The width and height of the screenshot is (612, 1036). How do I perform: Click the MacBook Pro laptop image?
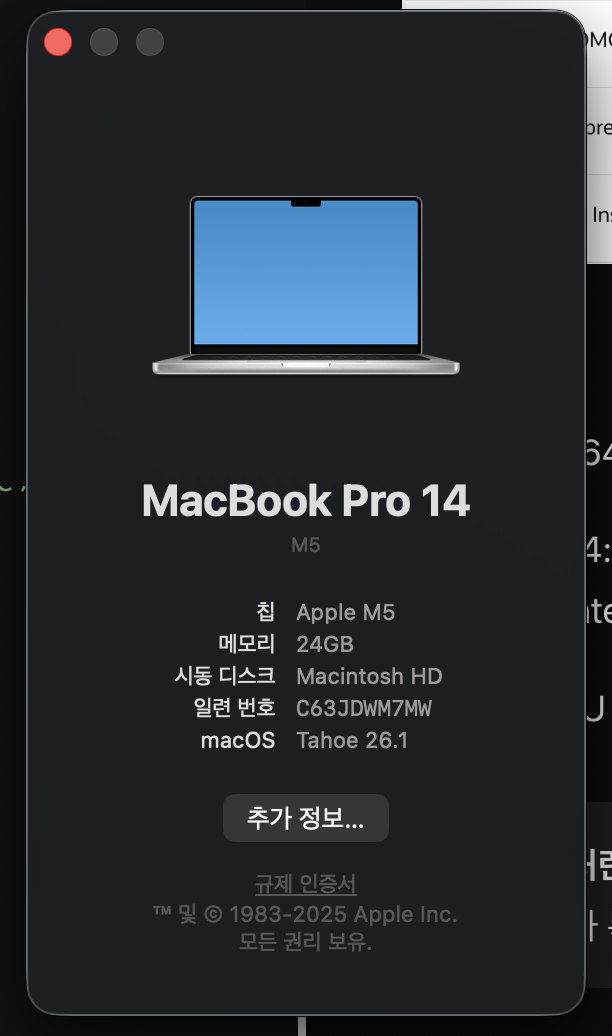tap(306, 285)
